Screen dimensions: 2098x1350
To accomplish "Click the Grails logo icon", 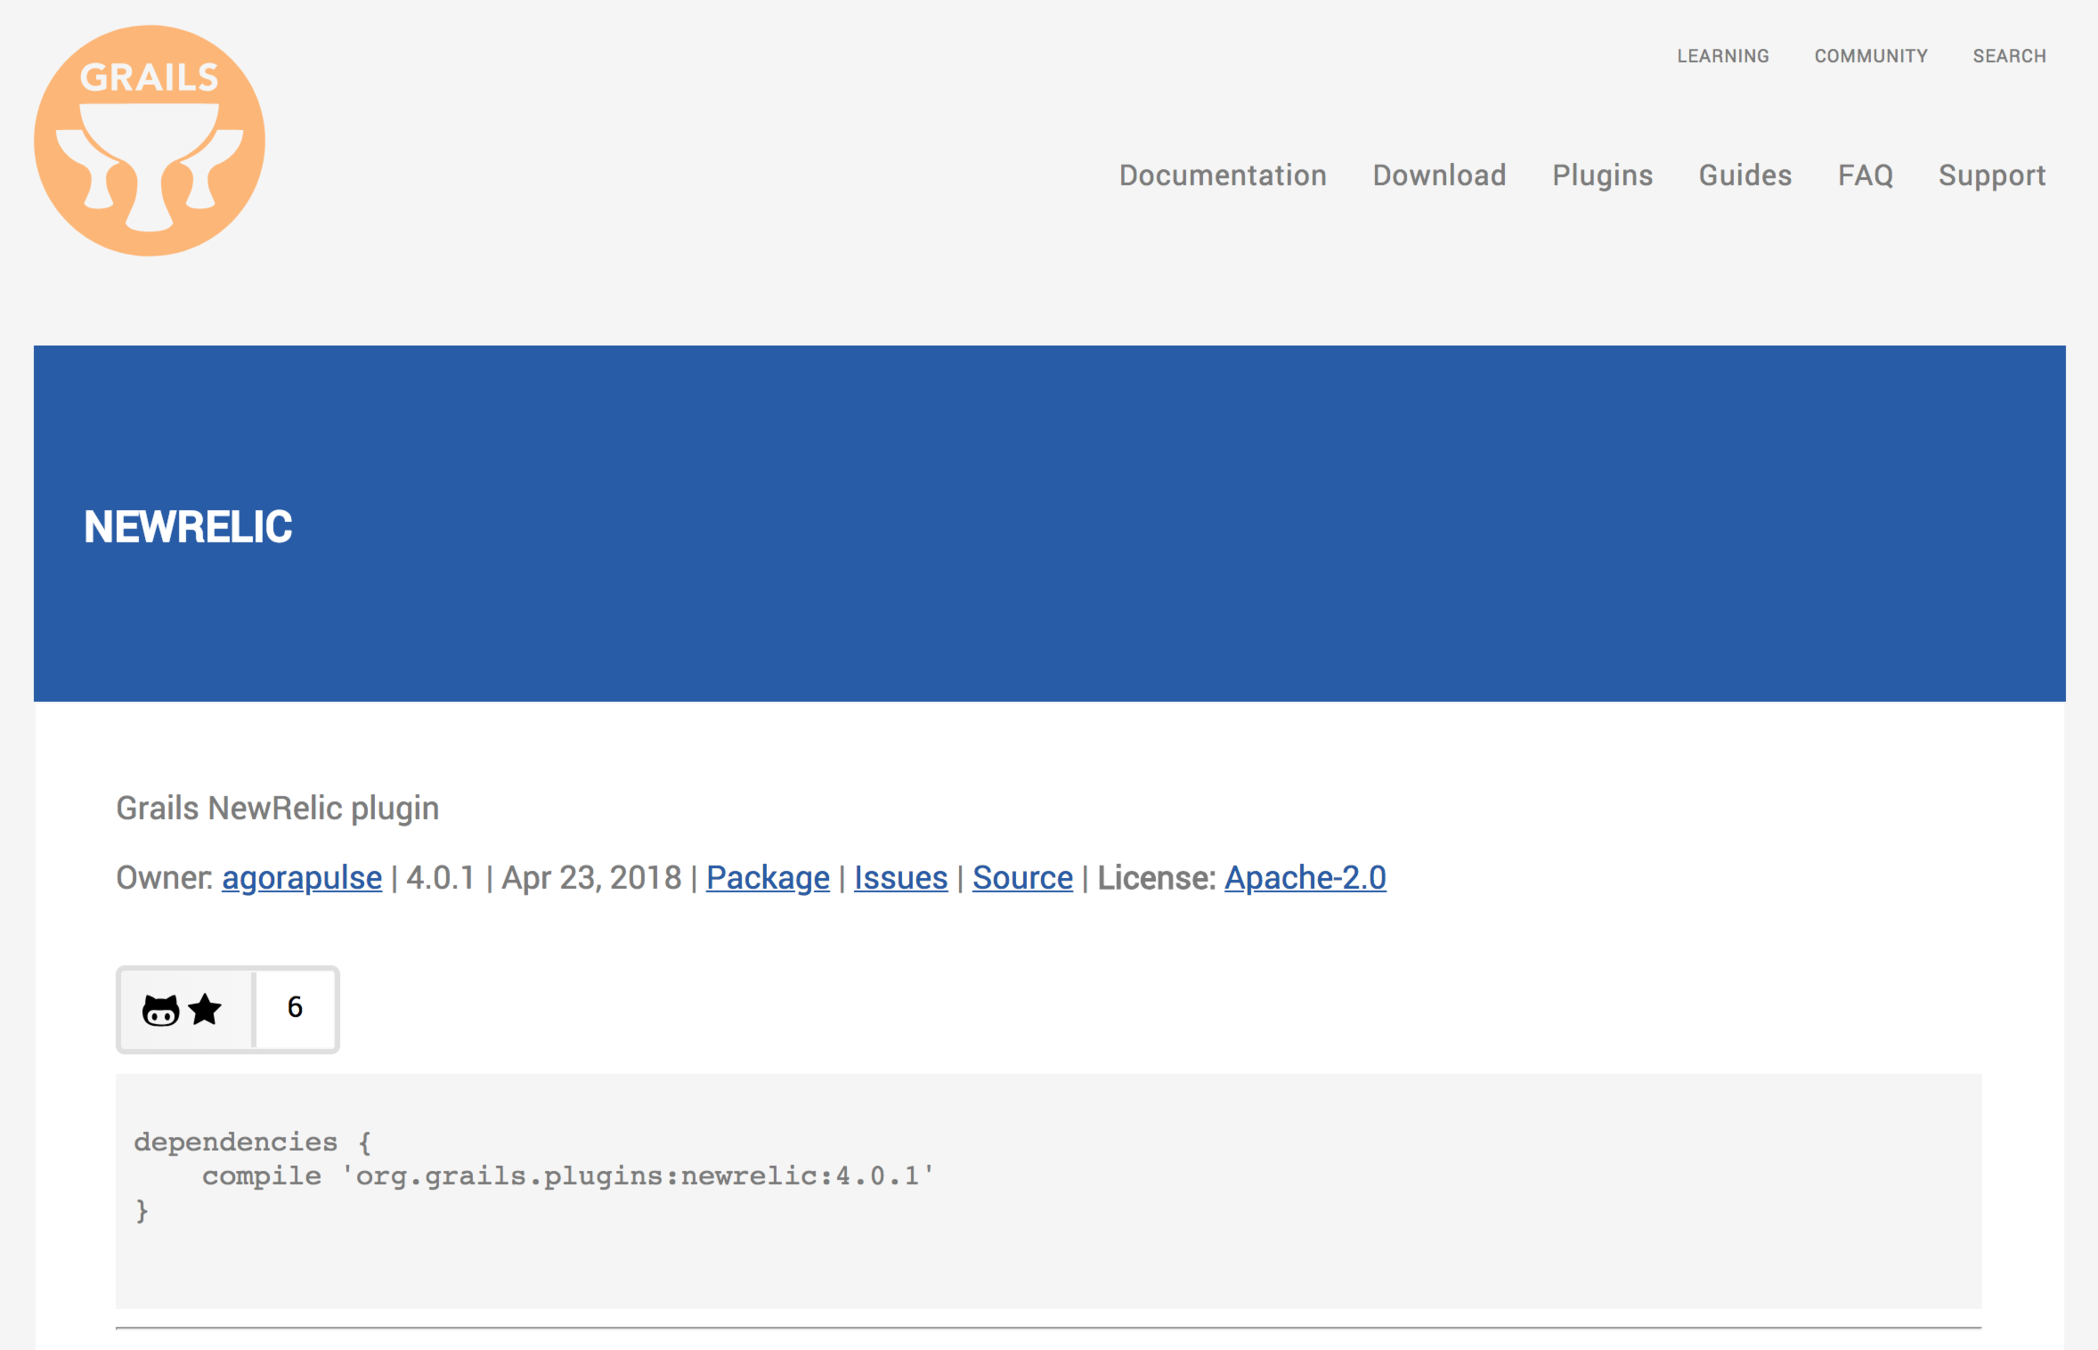I will tap(149, 141).
